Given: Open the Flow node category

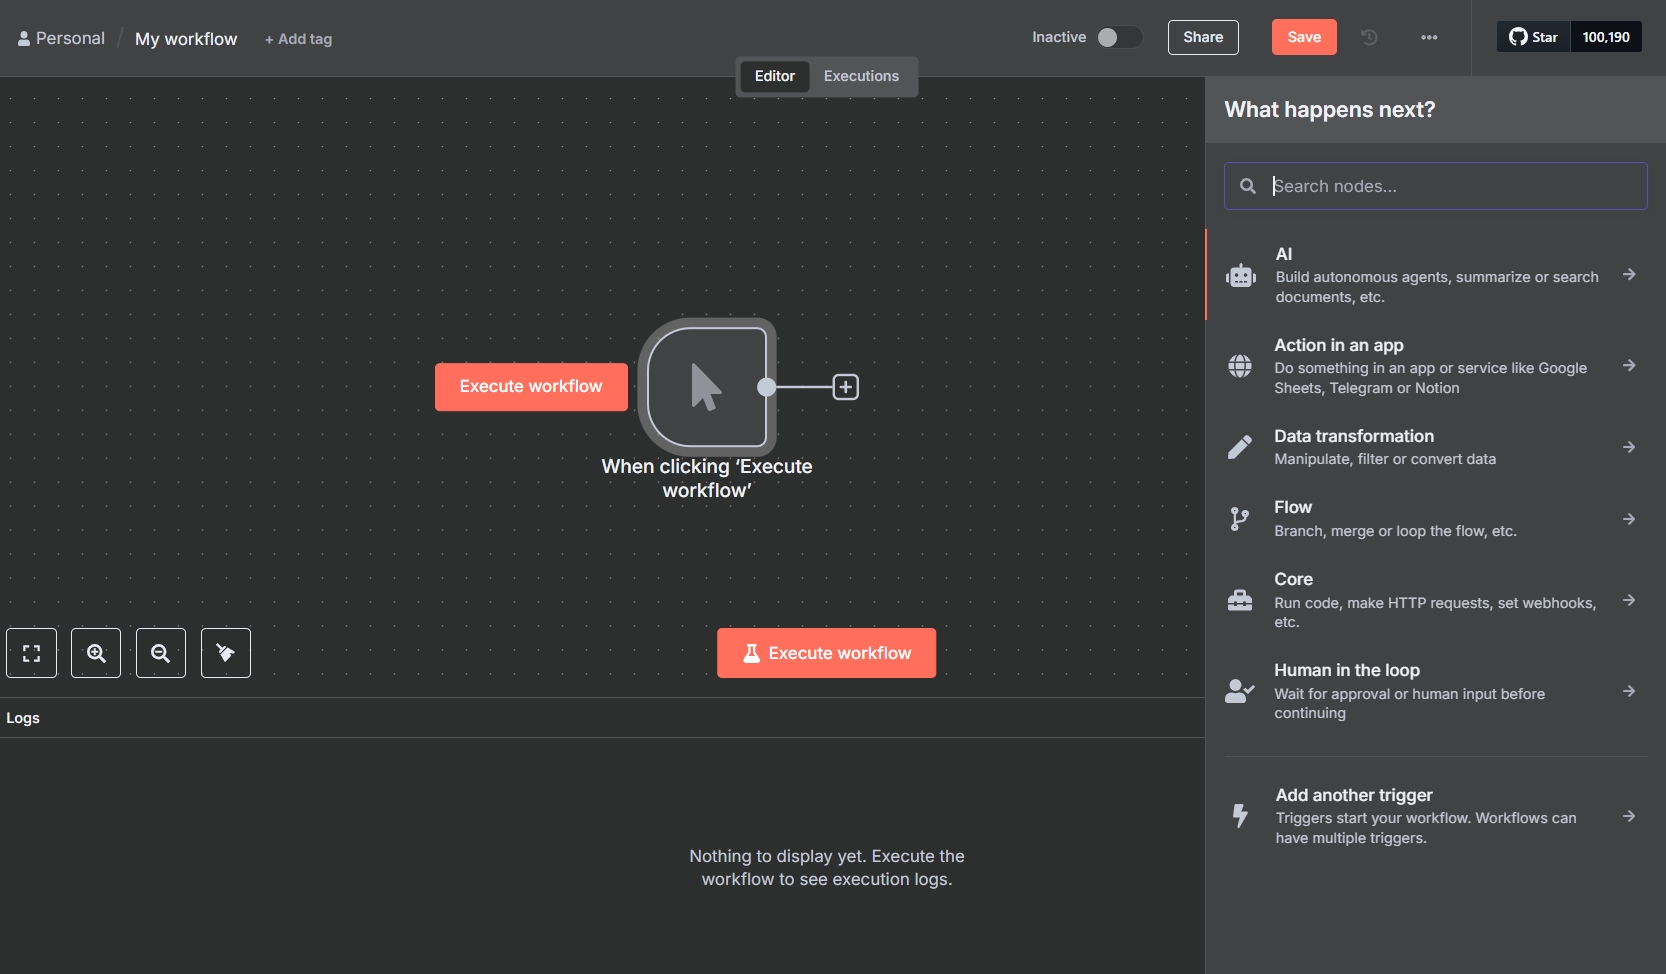Looking at the screenshot, I should click(x=1435, y=519).
